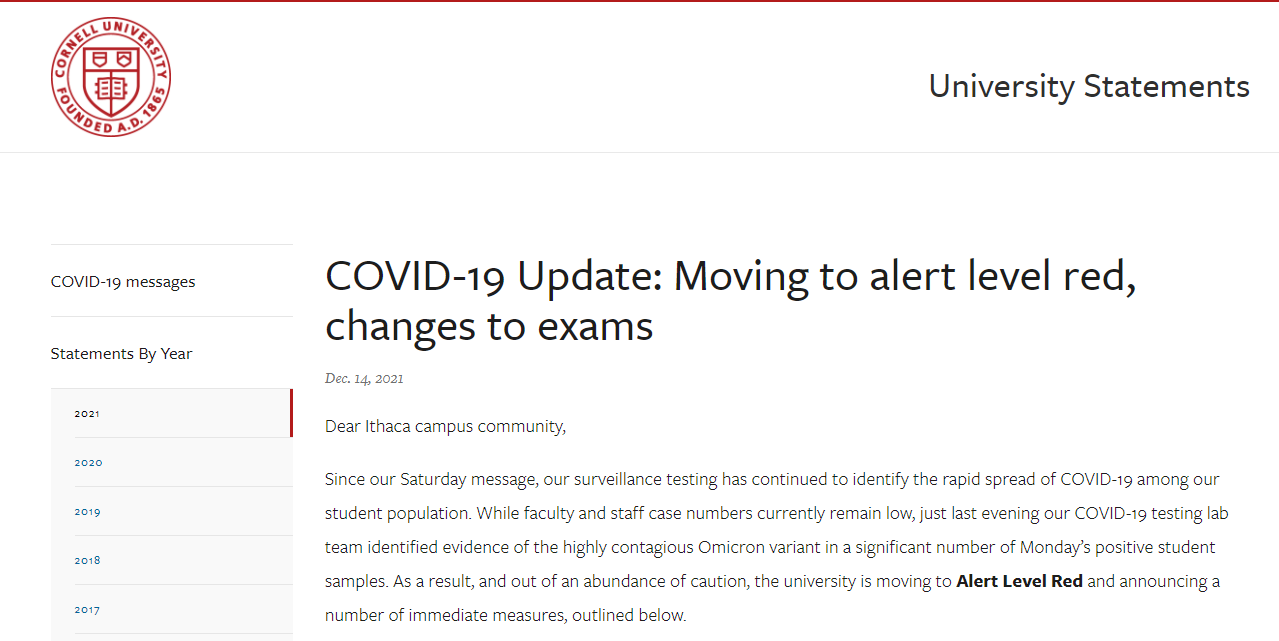Image resolution: width=1279 pixels, height=641 pixels.
Task: Click the Cornell University seal logo
Action: tap(111, 77)
